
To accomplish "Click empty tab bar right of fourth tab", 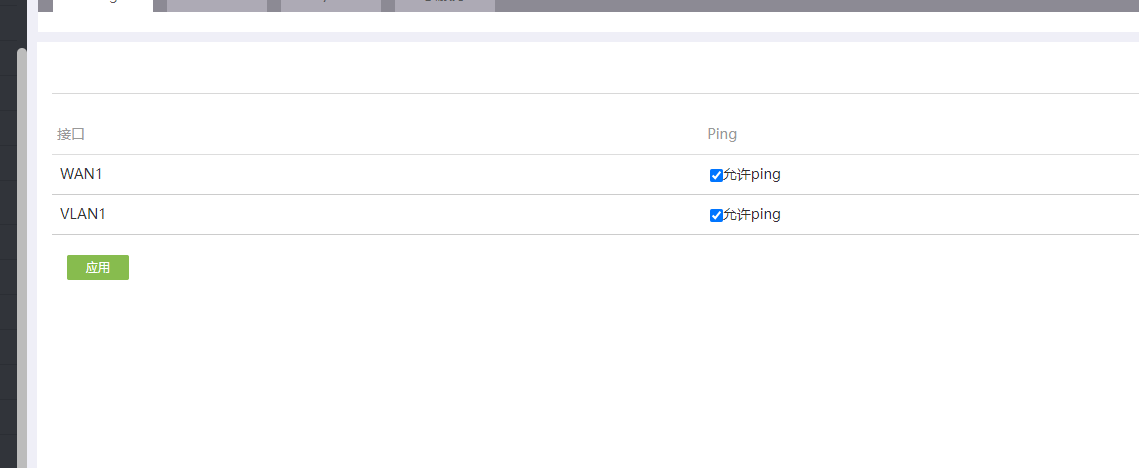I will coord(800,5).
